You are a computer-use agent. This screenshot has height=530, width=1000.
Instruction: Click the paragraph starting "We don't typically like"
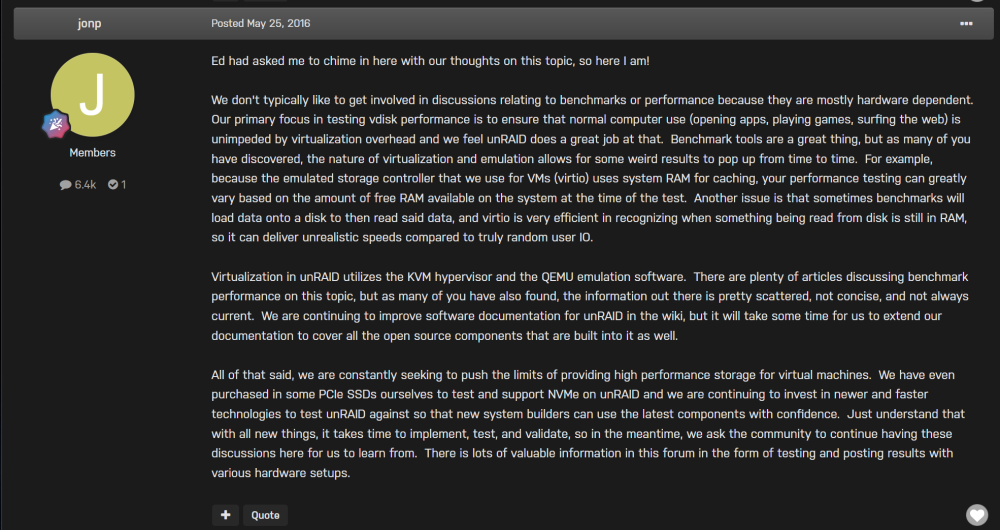pyautogui.click(x=592, y=169)
